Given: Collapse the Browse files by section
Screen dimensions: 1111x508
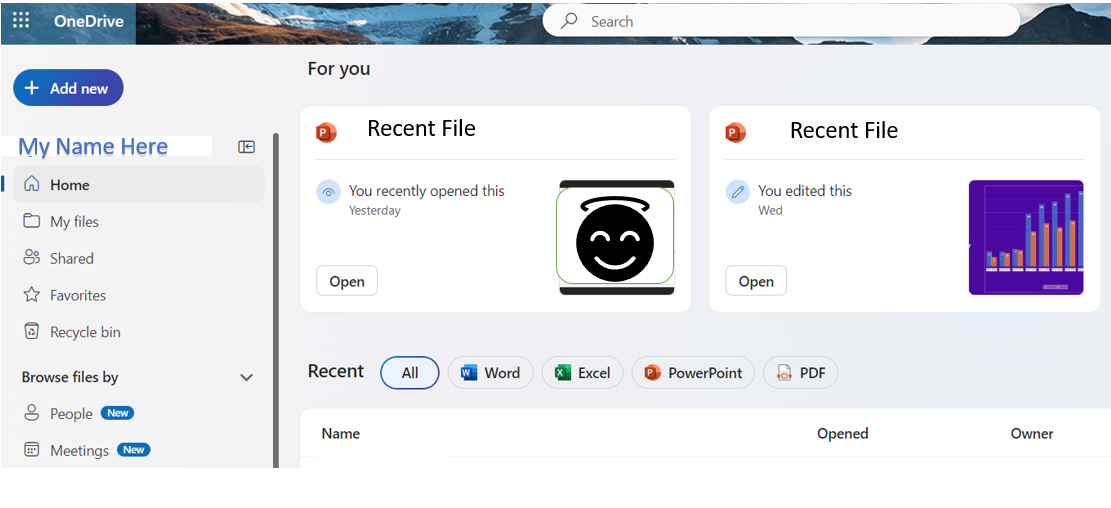Looking at the screenshot, I should click(247, 378).
